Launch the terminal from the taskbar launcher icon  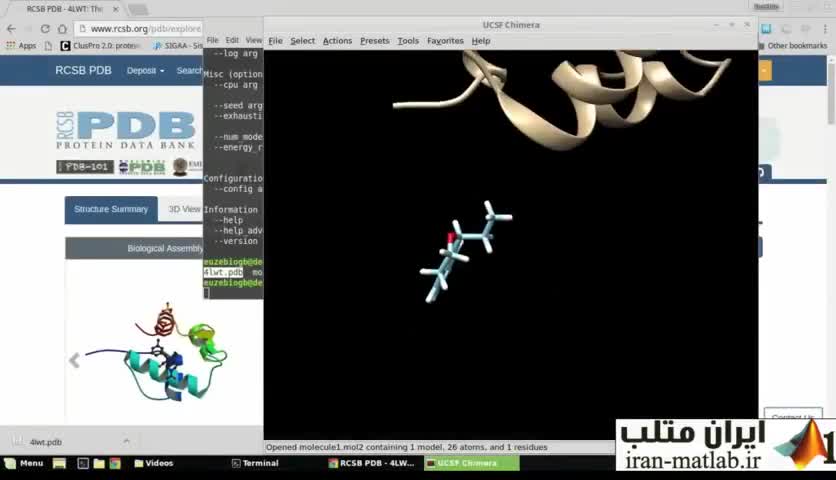83,463
